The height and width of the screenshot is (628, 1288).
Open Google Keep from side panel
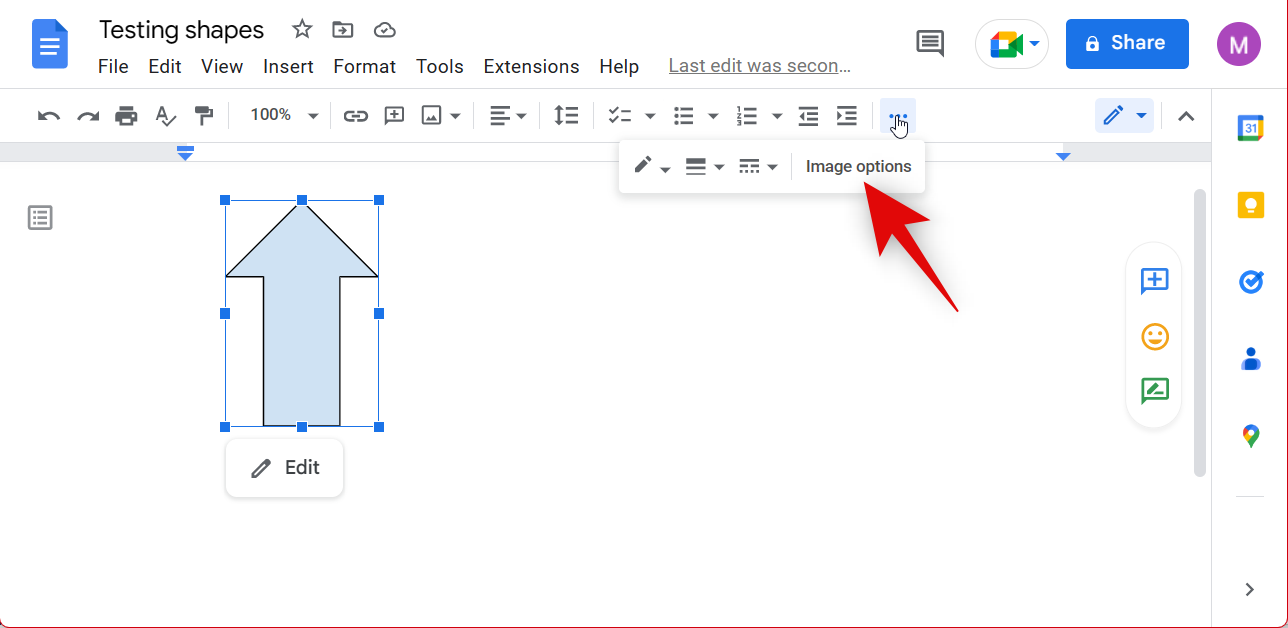(x=1250, y=205)
